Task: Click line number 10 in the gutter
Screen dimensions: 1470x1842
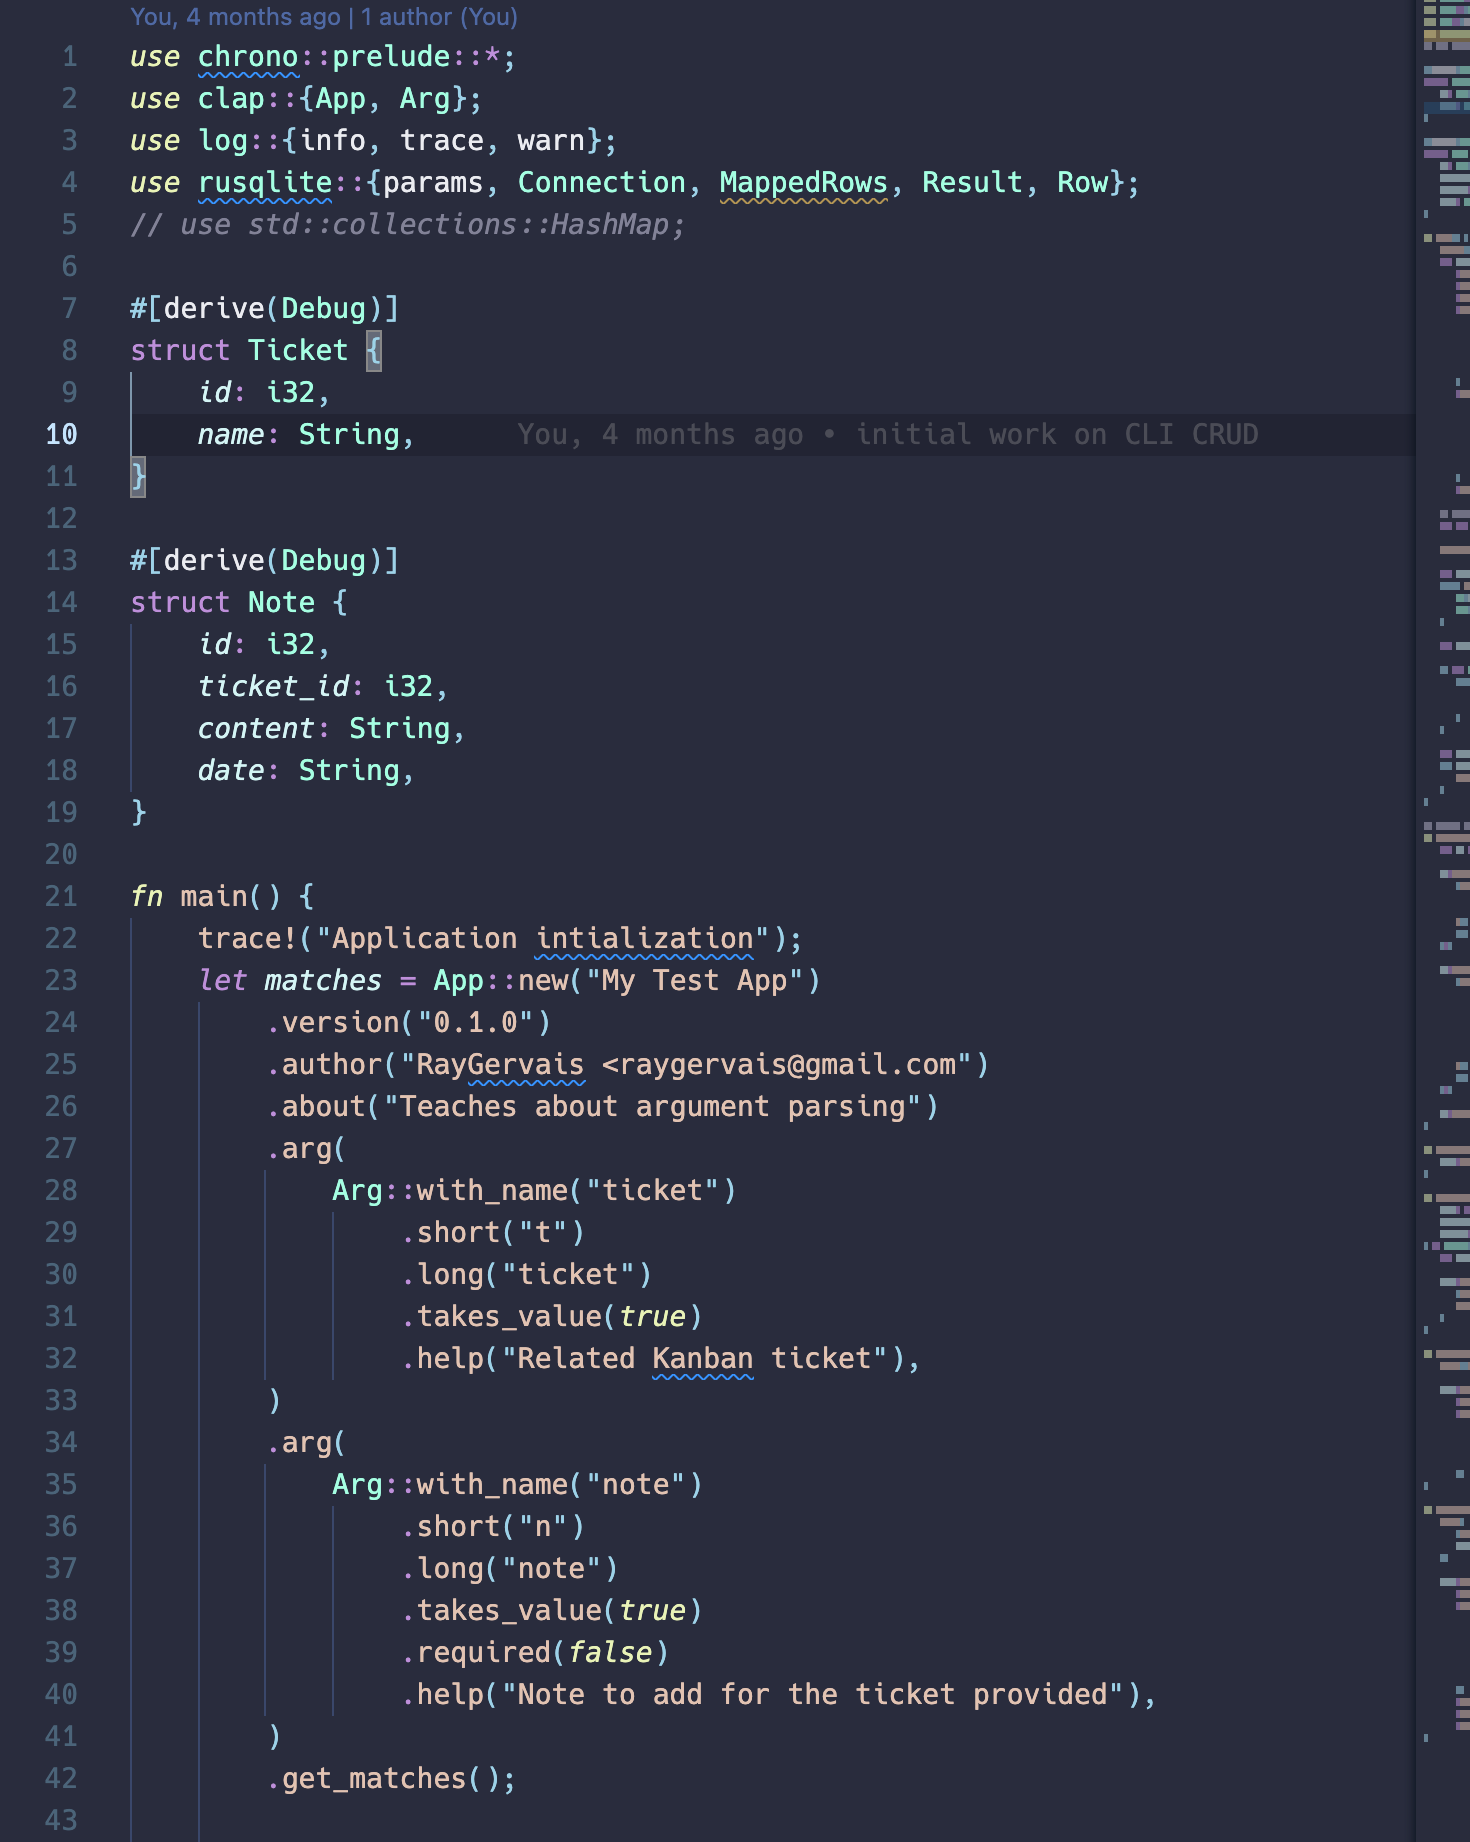Action: (x=61, y=434)
